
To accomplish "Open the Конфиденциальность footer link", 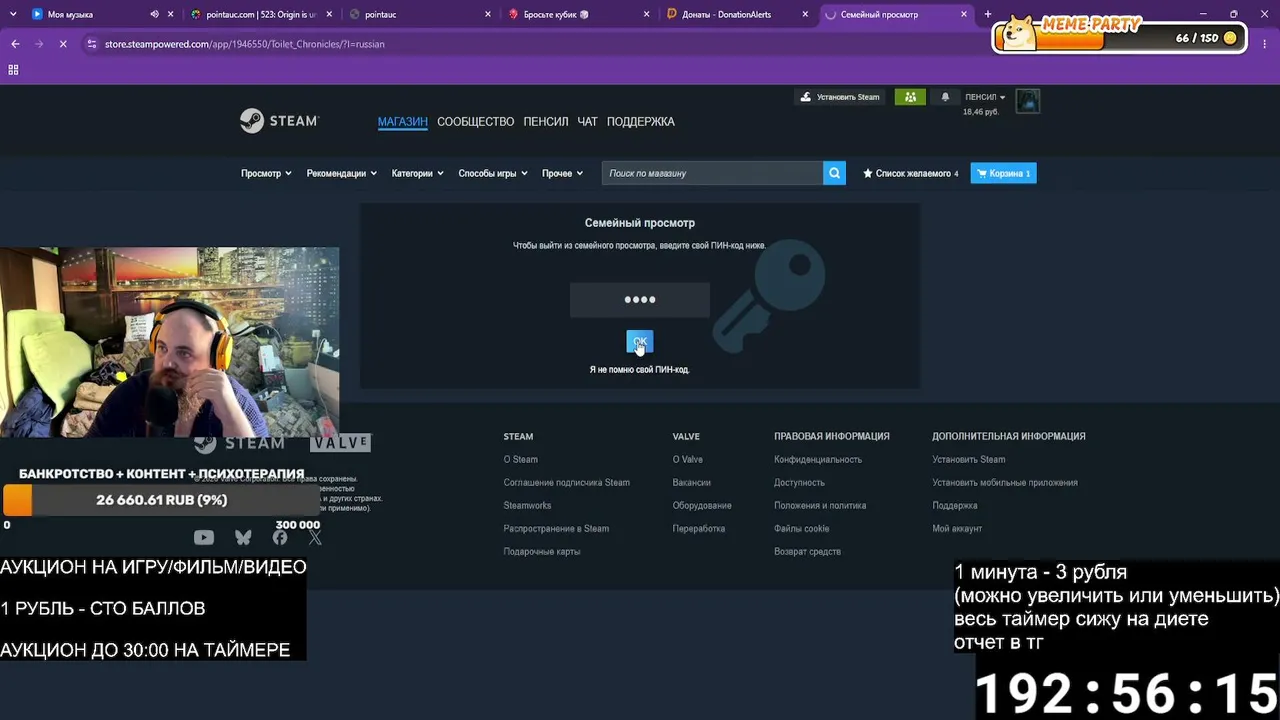I will [818, 460].
